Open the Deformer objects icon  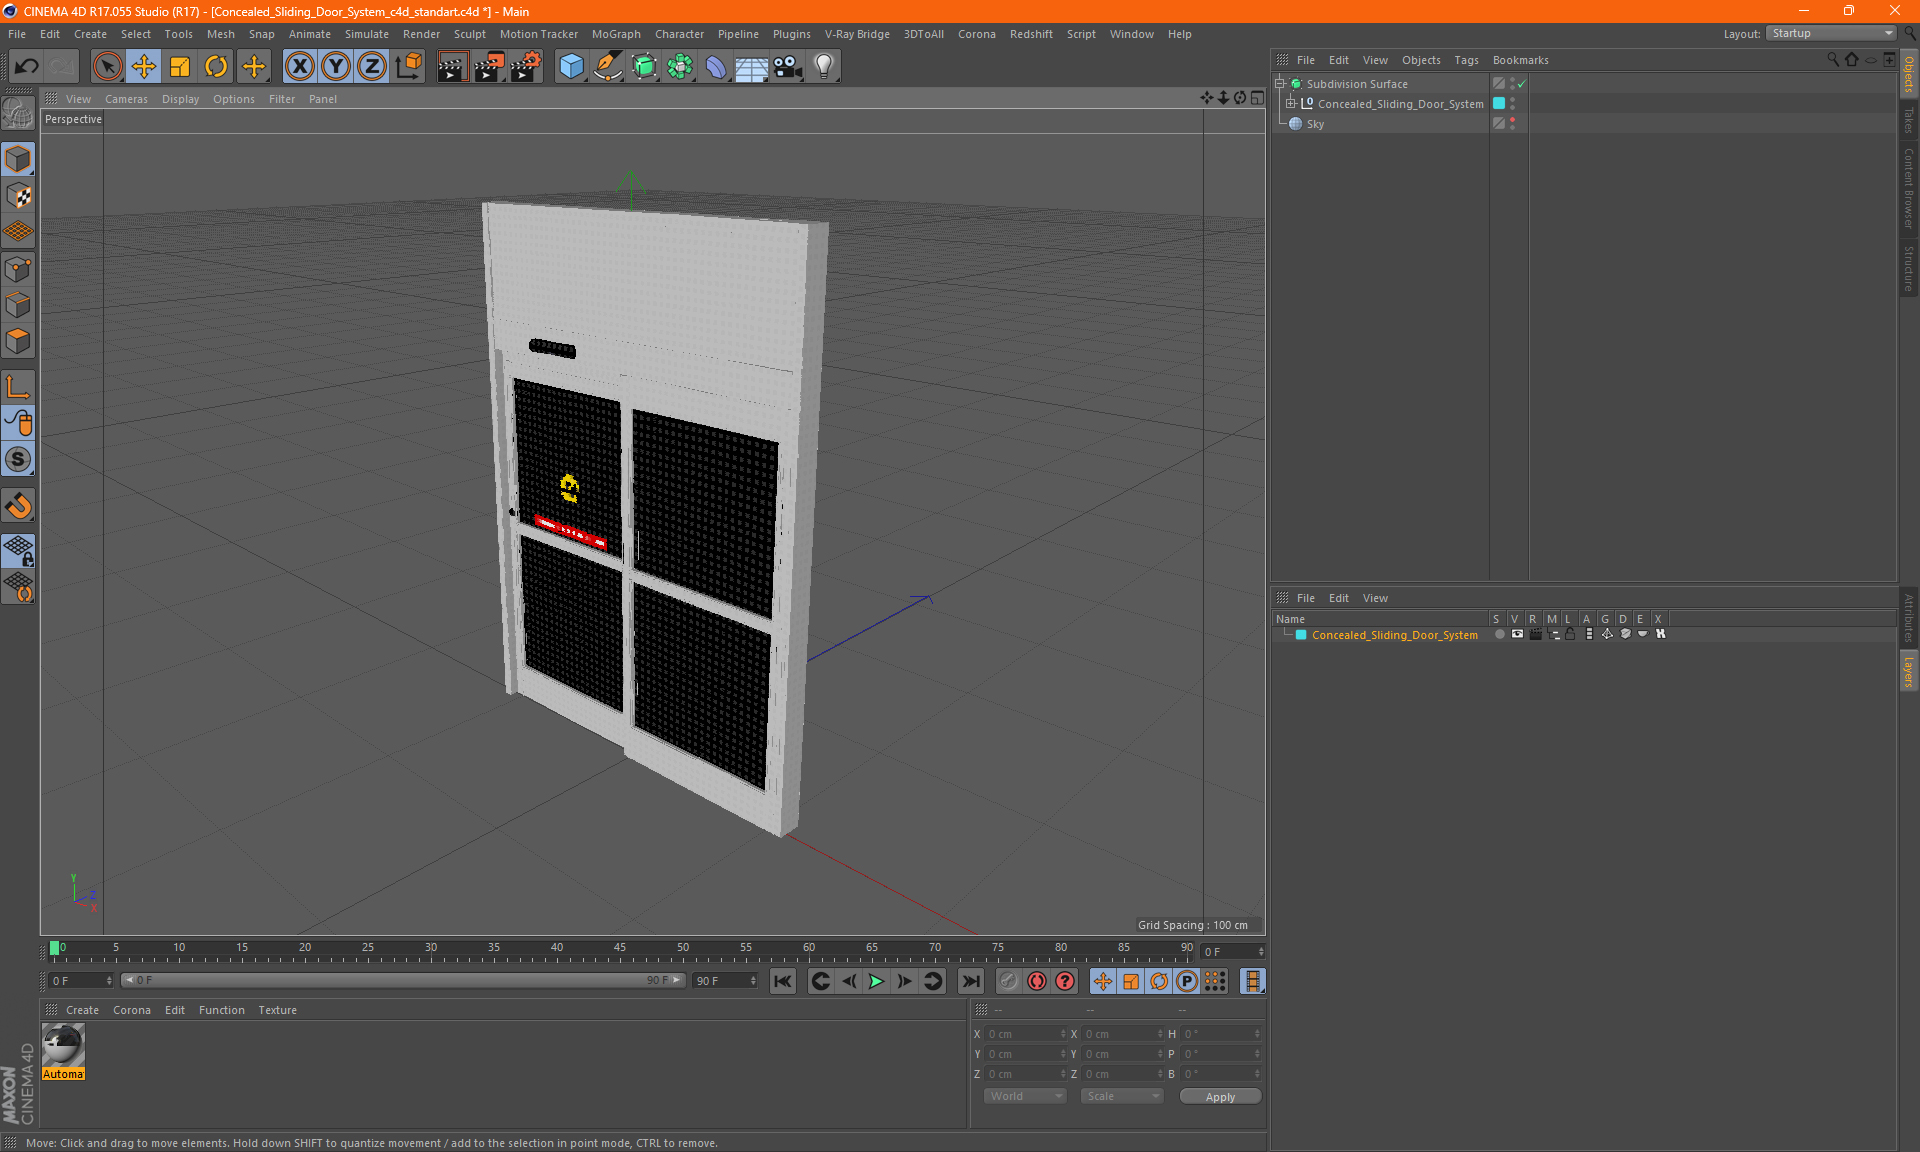click(x=716, y=66)
